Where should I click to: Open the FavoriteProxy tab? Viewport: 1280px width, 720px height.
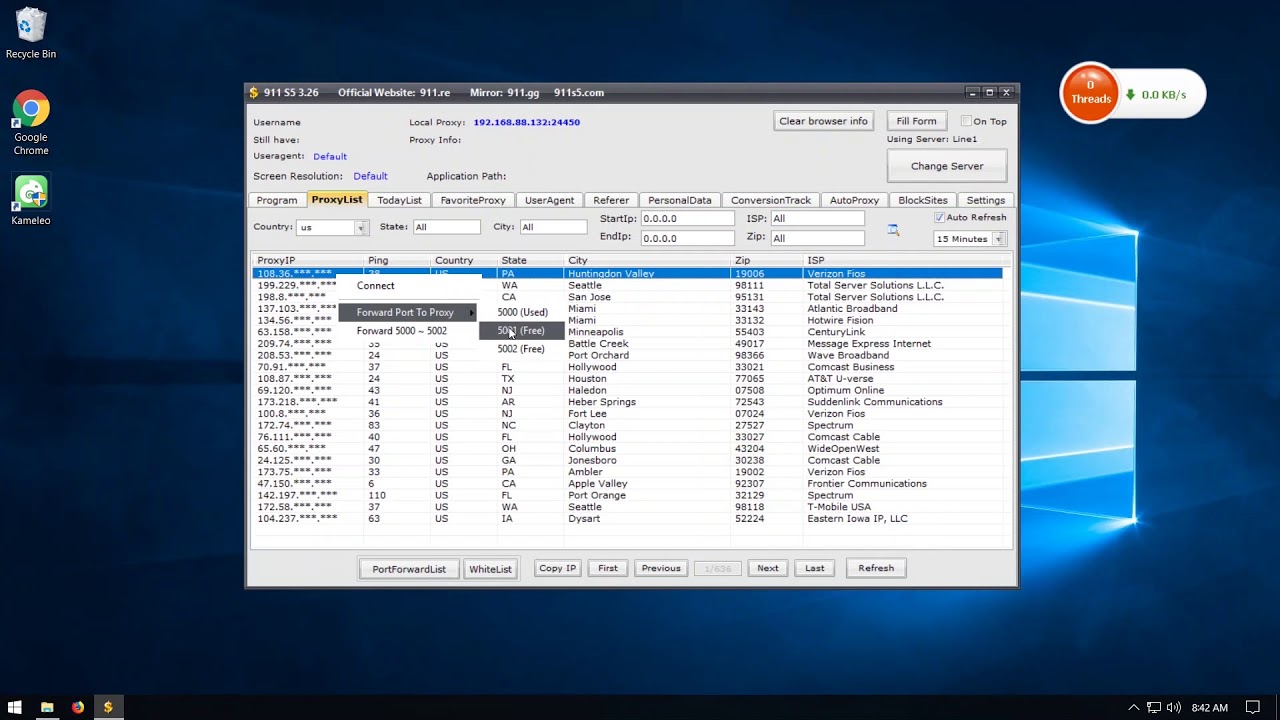coord(473,200)
